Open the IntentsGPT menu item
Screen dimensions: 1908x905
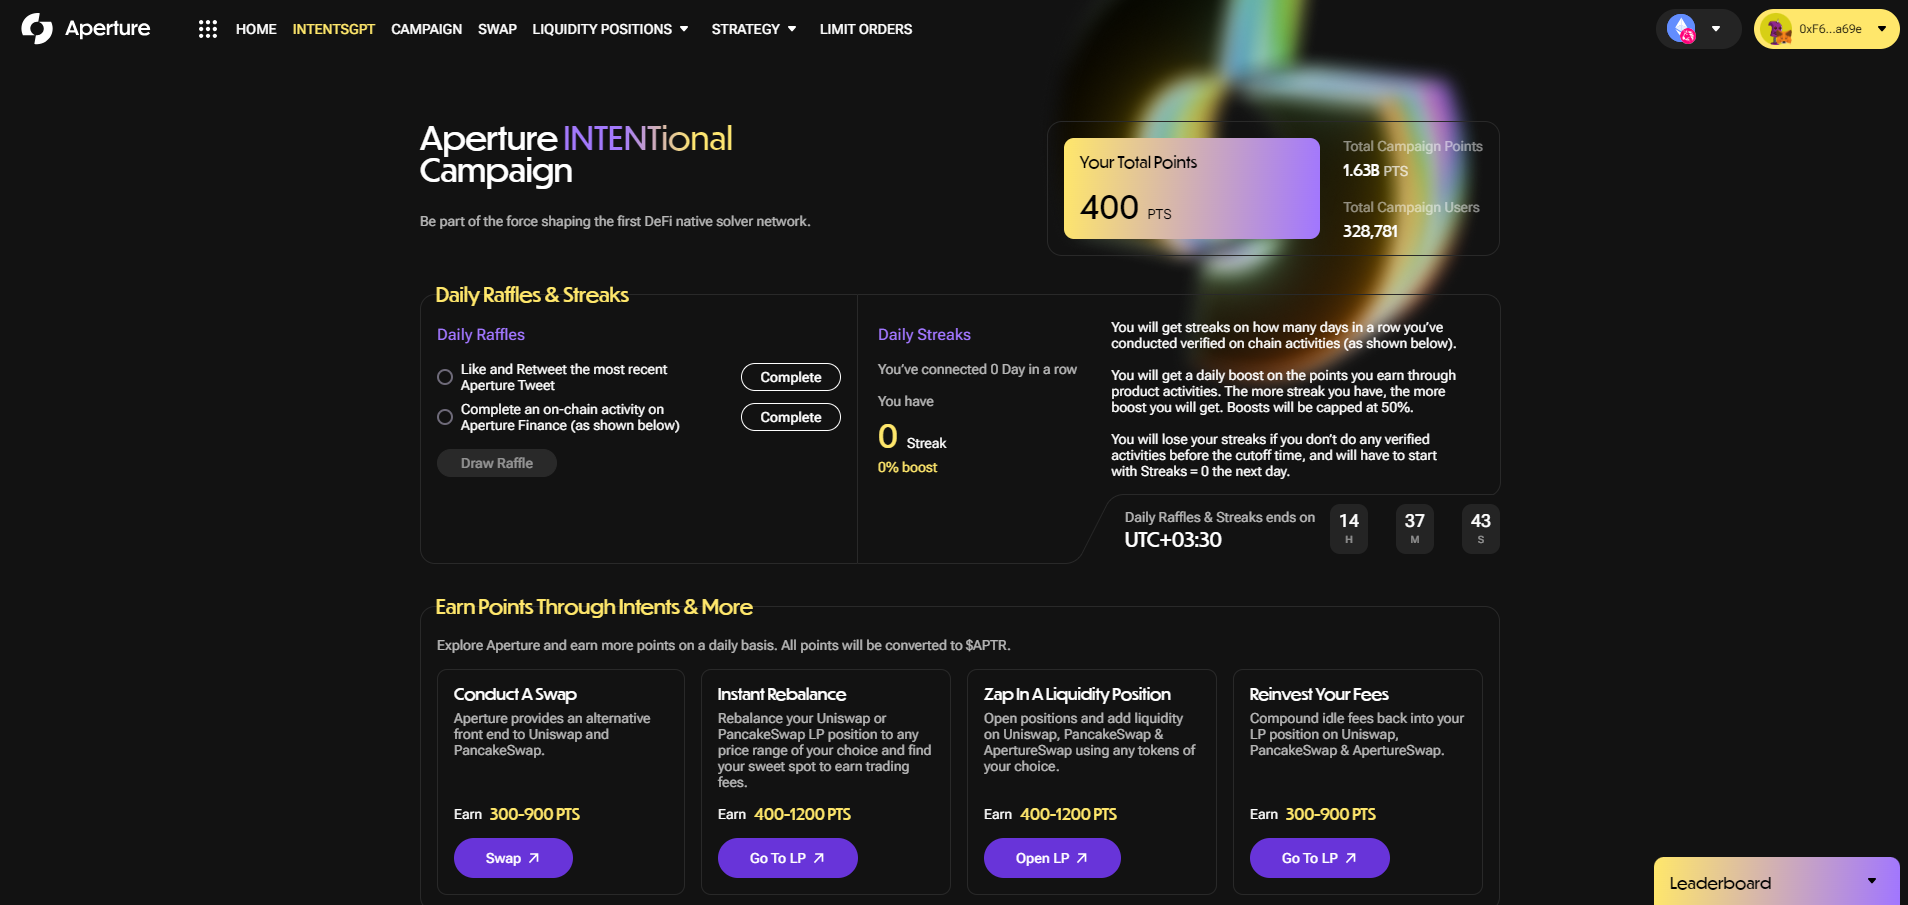(334, 29)
